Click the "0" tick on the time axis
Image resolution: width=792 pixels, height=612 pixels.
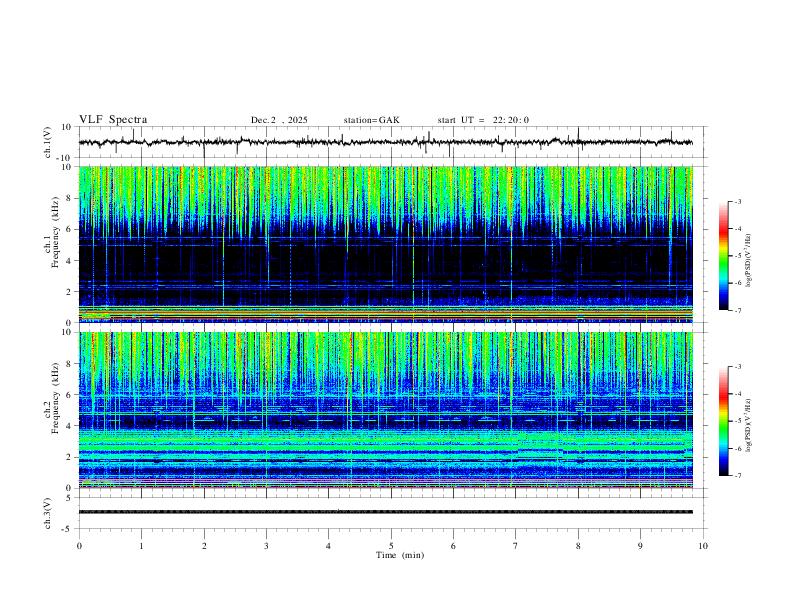[x=79, y=546]
